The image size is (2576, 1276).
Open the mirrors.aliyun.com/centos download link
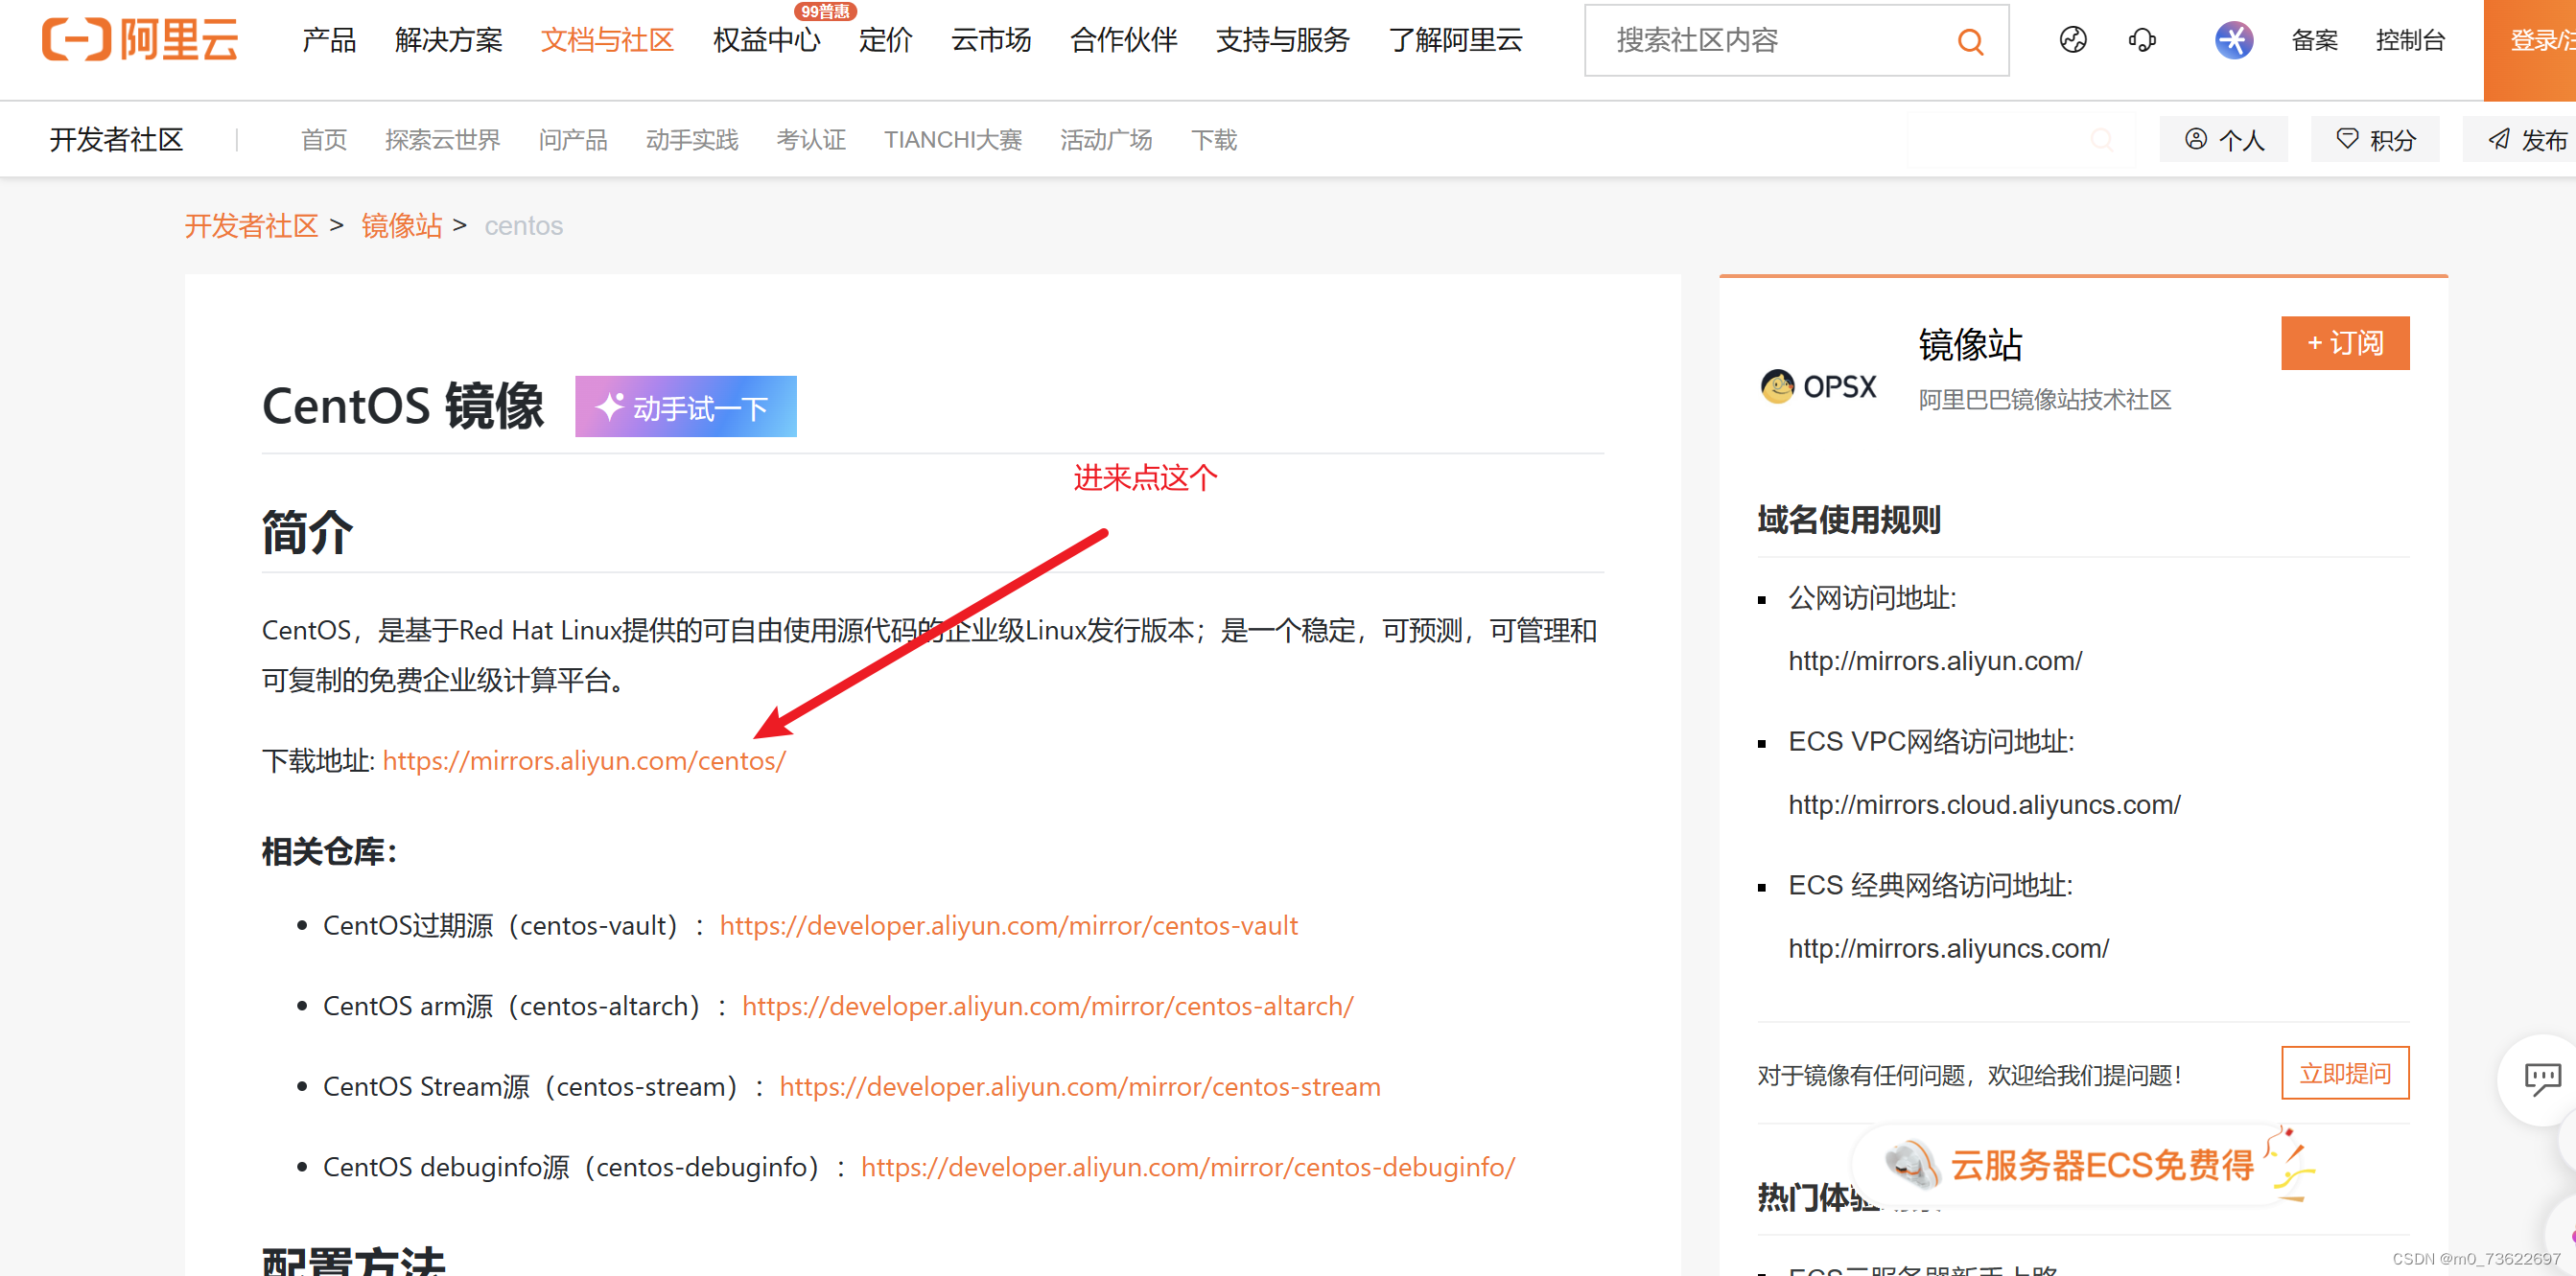click(x=584, y=761)
